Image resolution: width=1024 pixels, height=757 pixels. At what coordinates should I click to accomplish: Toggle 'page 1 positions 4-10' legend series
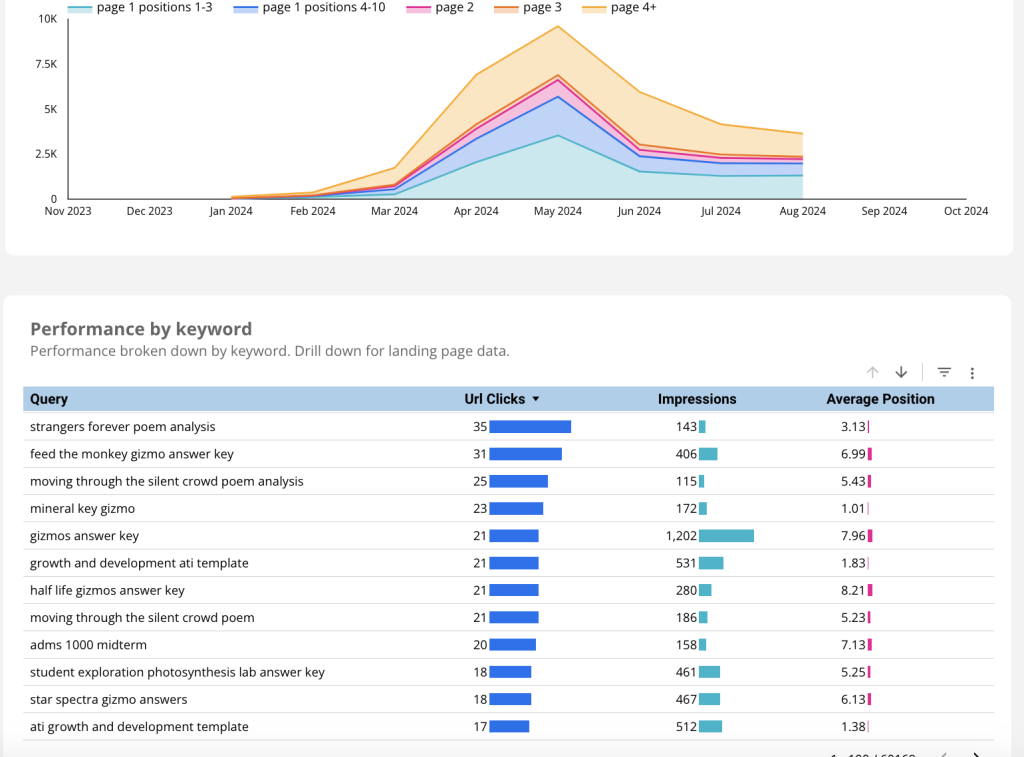click(322, 8)
